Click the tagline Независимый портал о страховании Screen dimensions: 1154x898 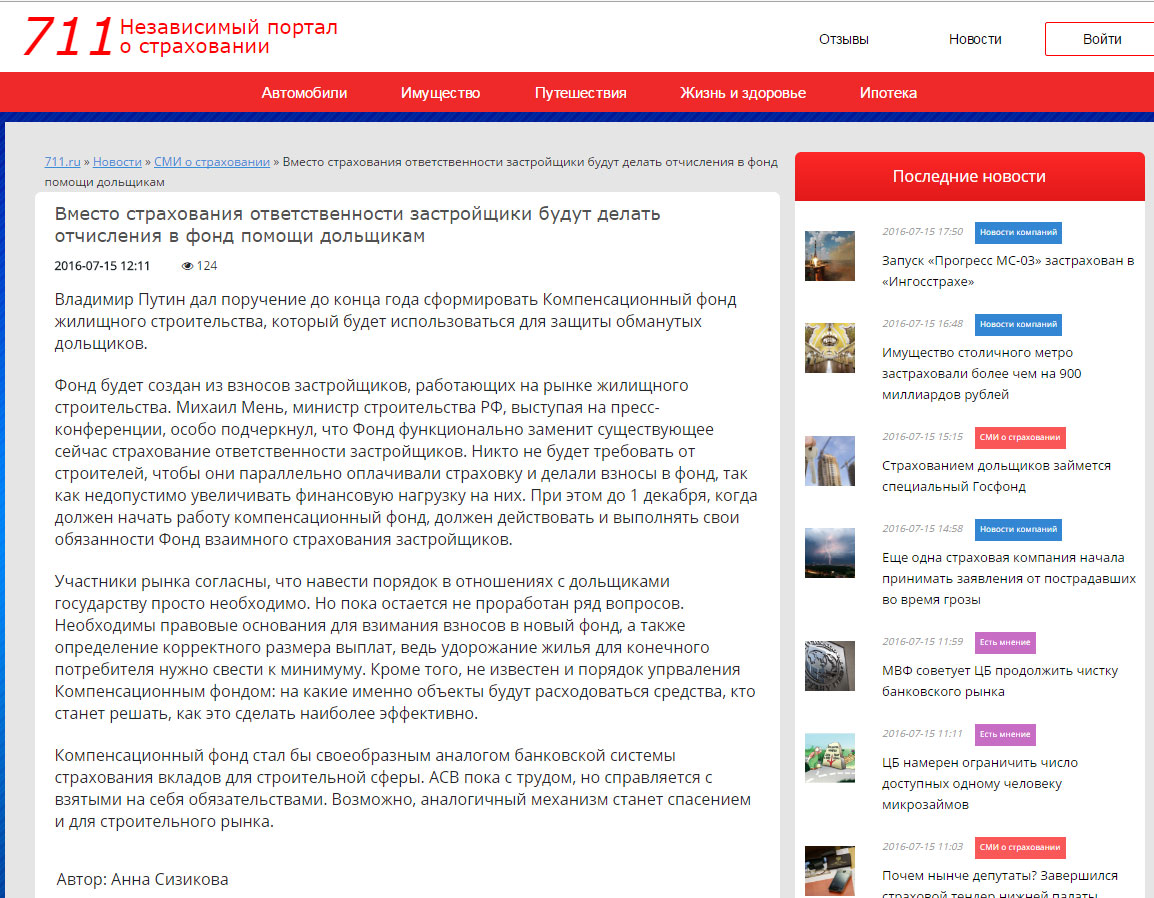[228, 37]
